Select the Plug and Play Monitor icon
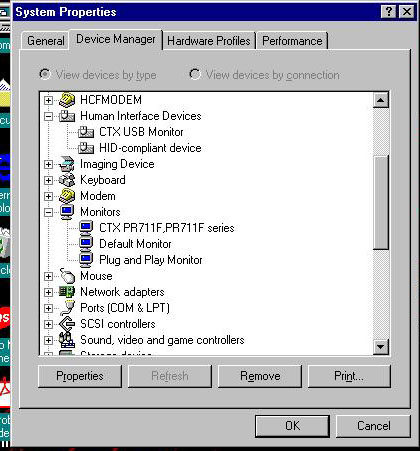This screenshot has height=451, width=420. [x=86, y=260]
